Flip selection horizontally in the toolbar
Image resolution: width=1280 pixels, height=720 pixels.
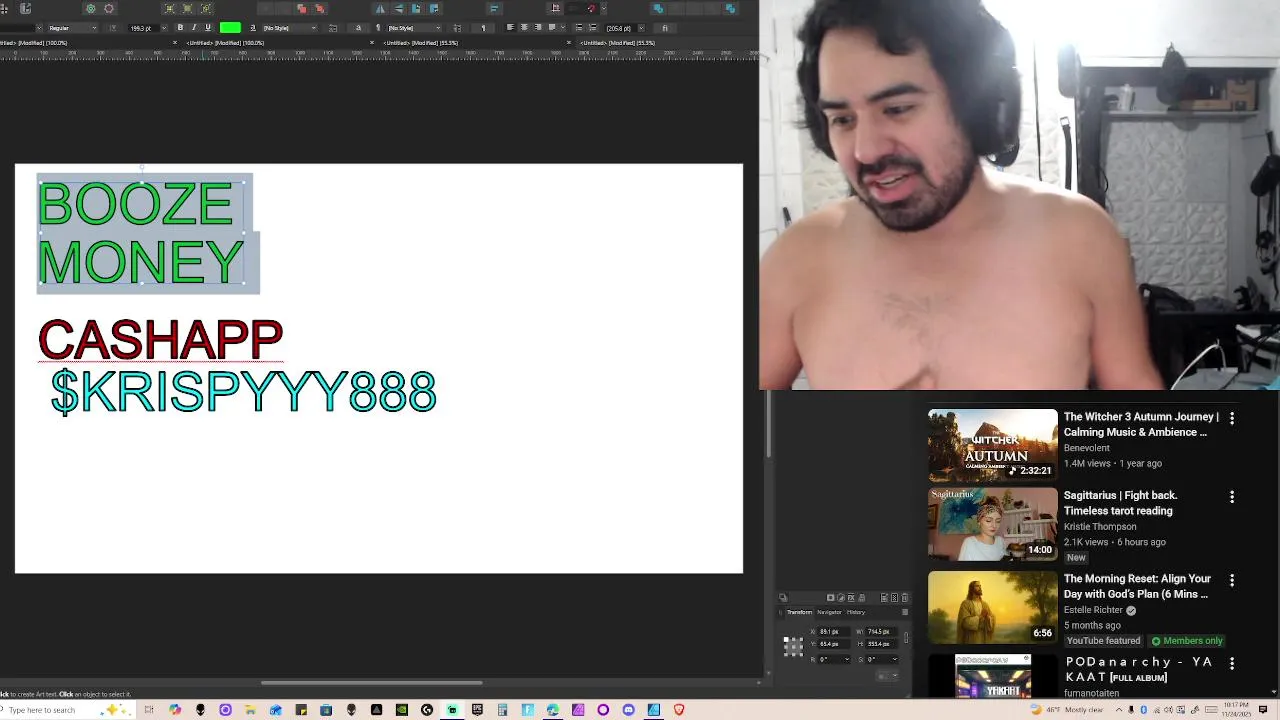pos(381,8)
